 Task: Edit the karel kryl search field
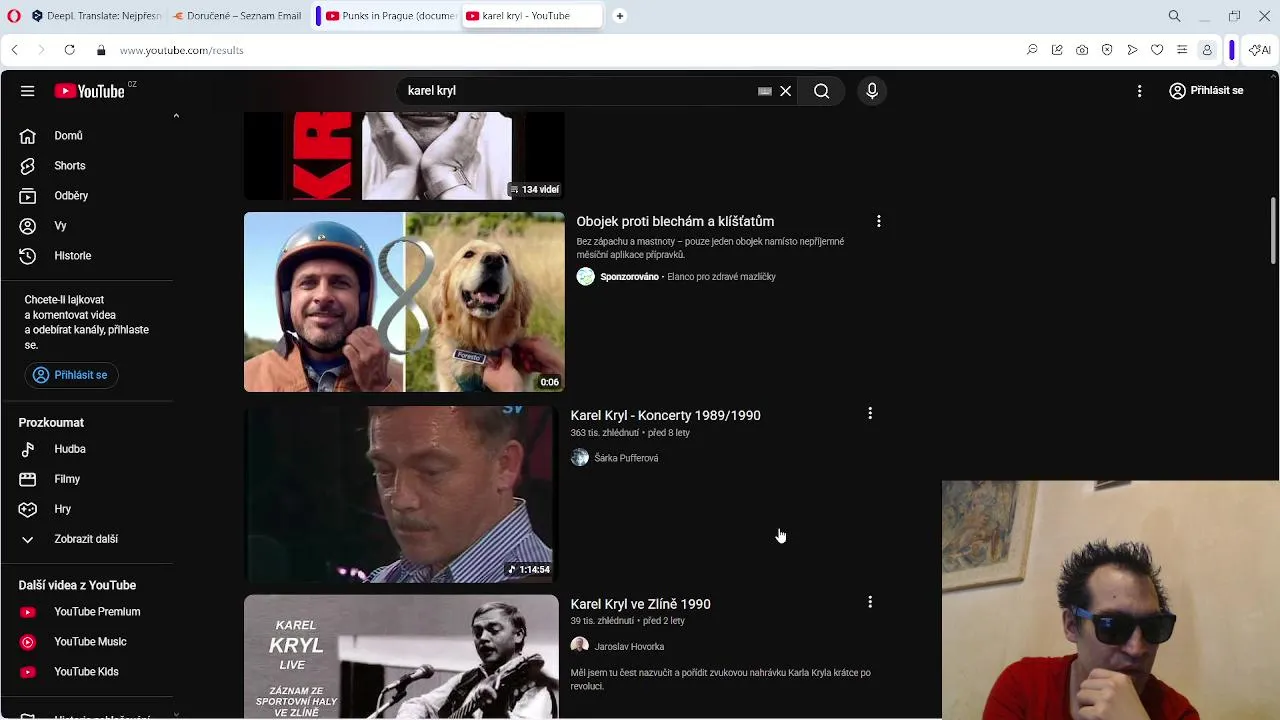[x=578, y=91]
